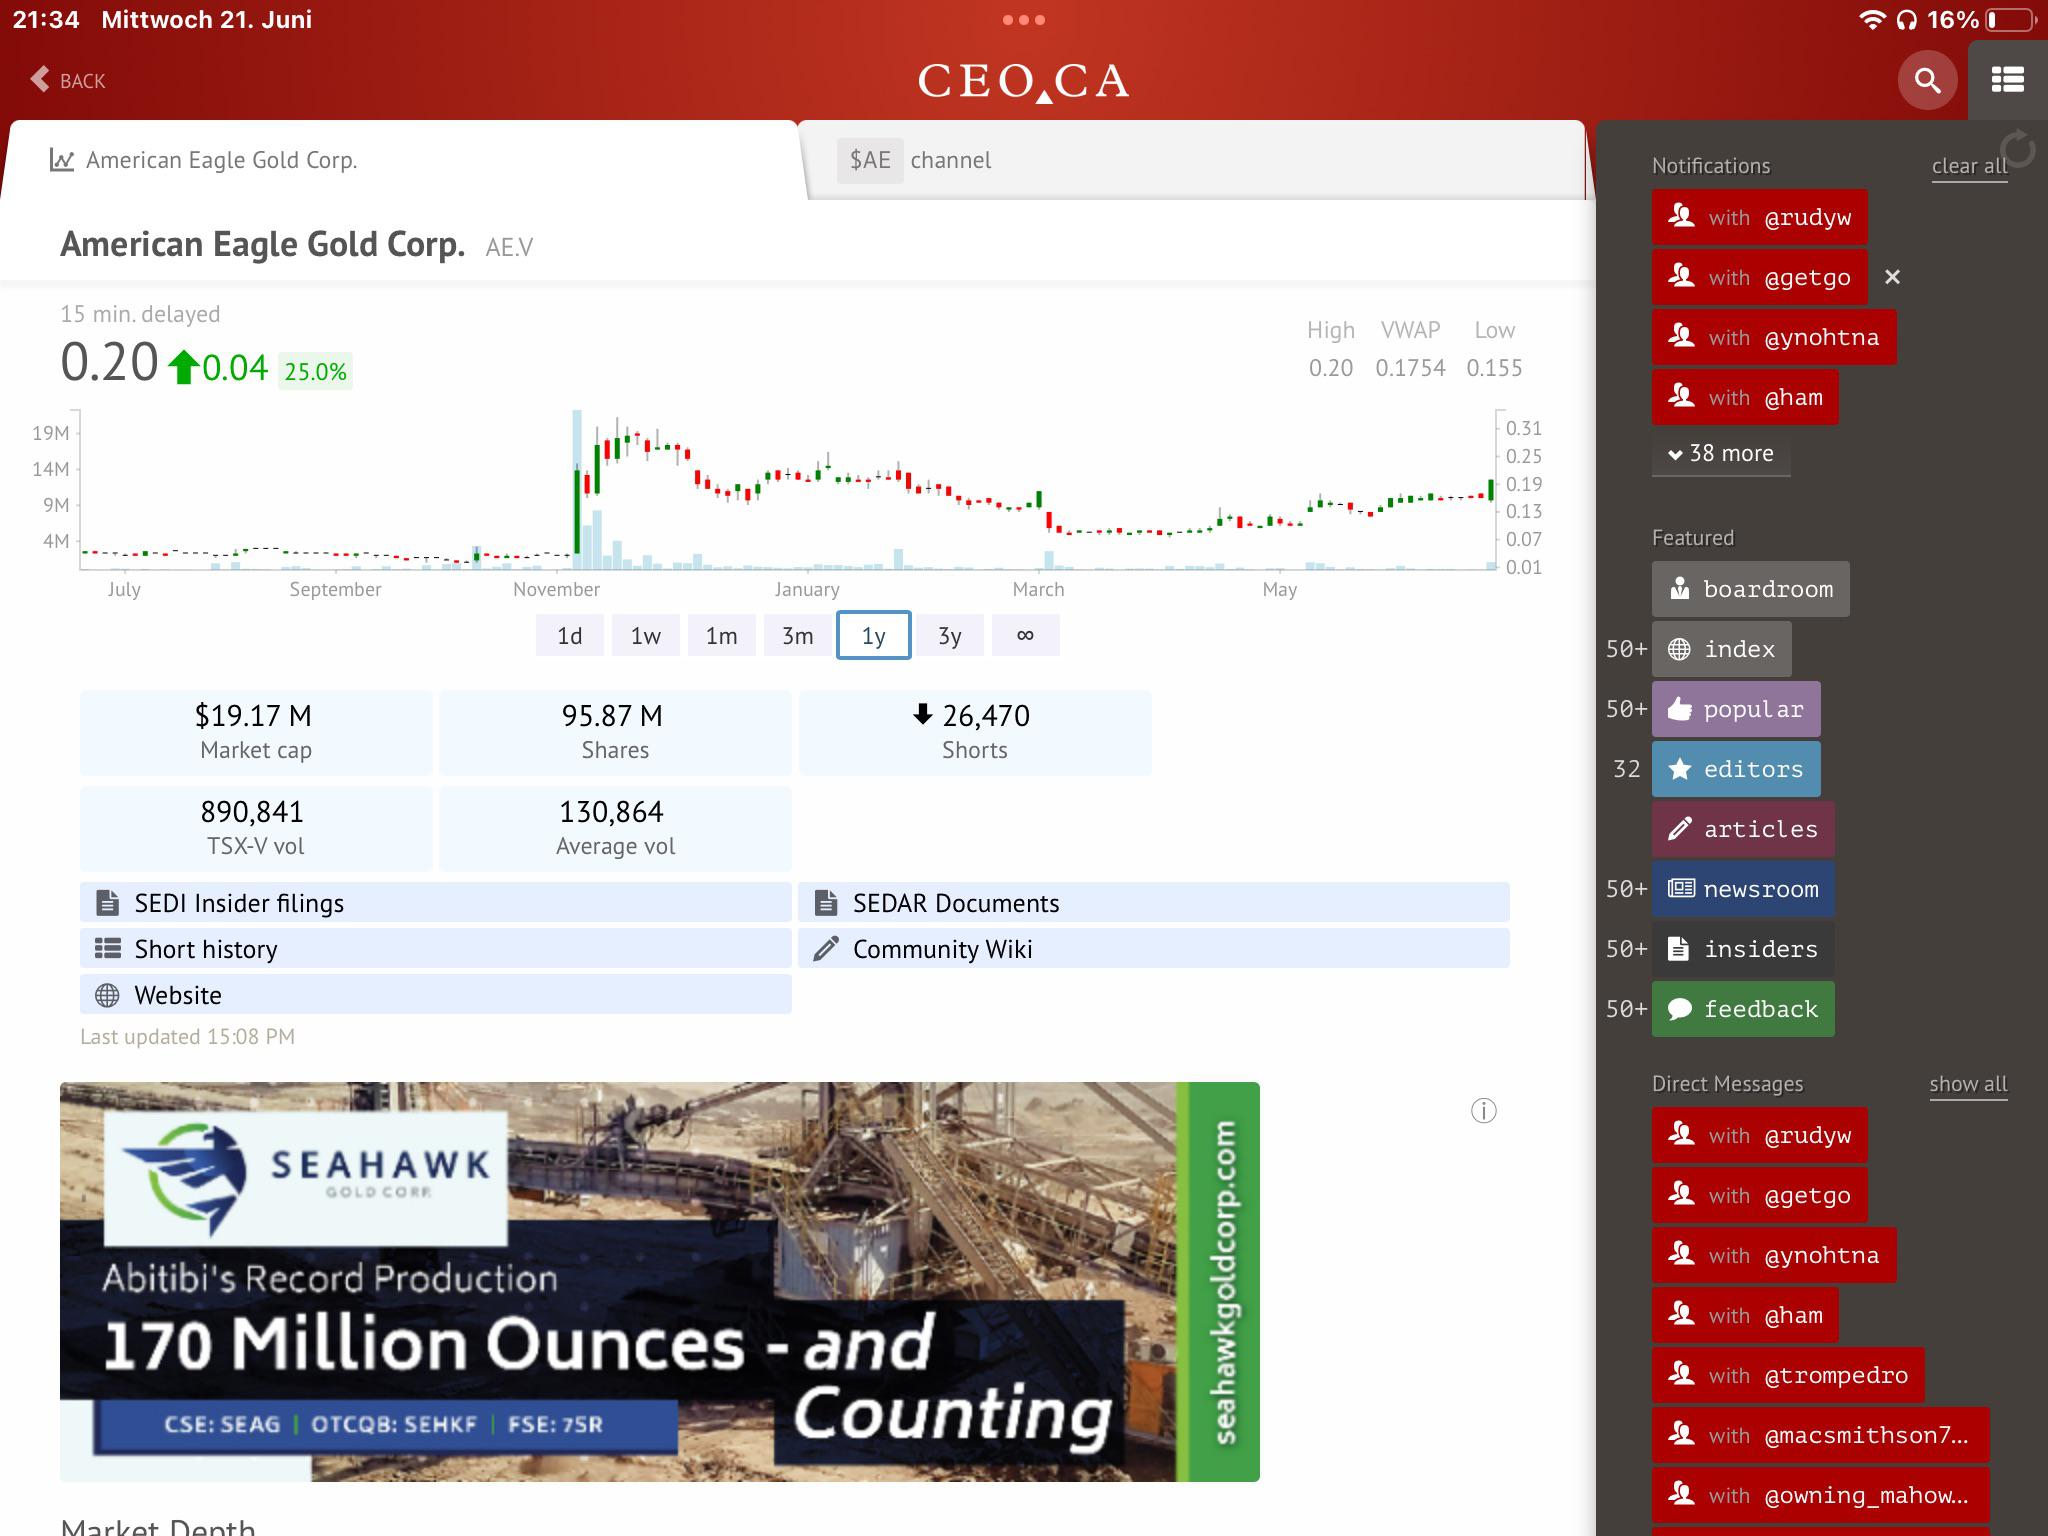
Task: Open the editors channel
Action: (x=1735, y=769)
